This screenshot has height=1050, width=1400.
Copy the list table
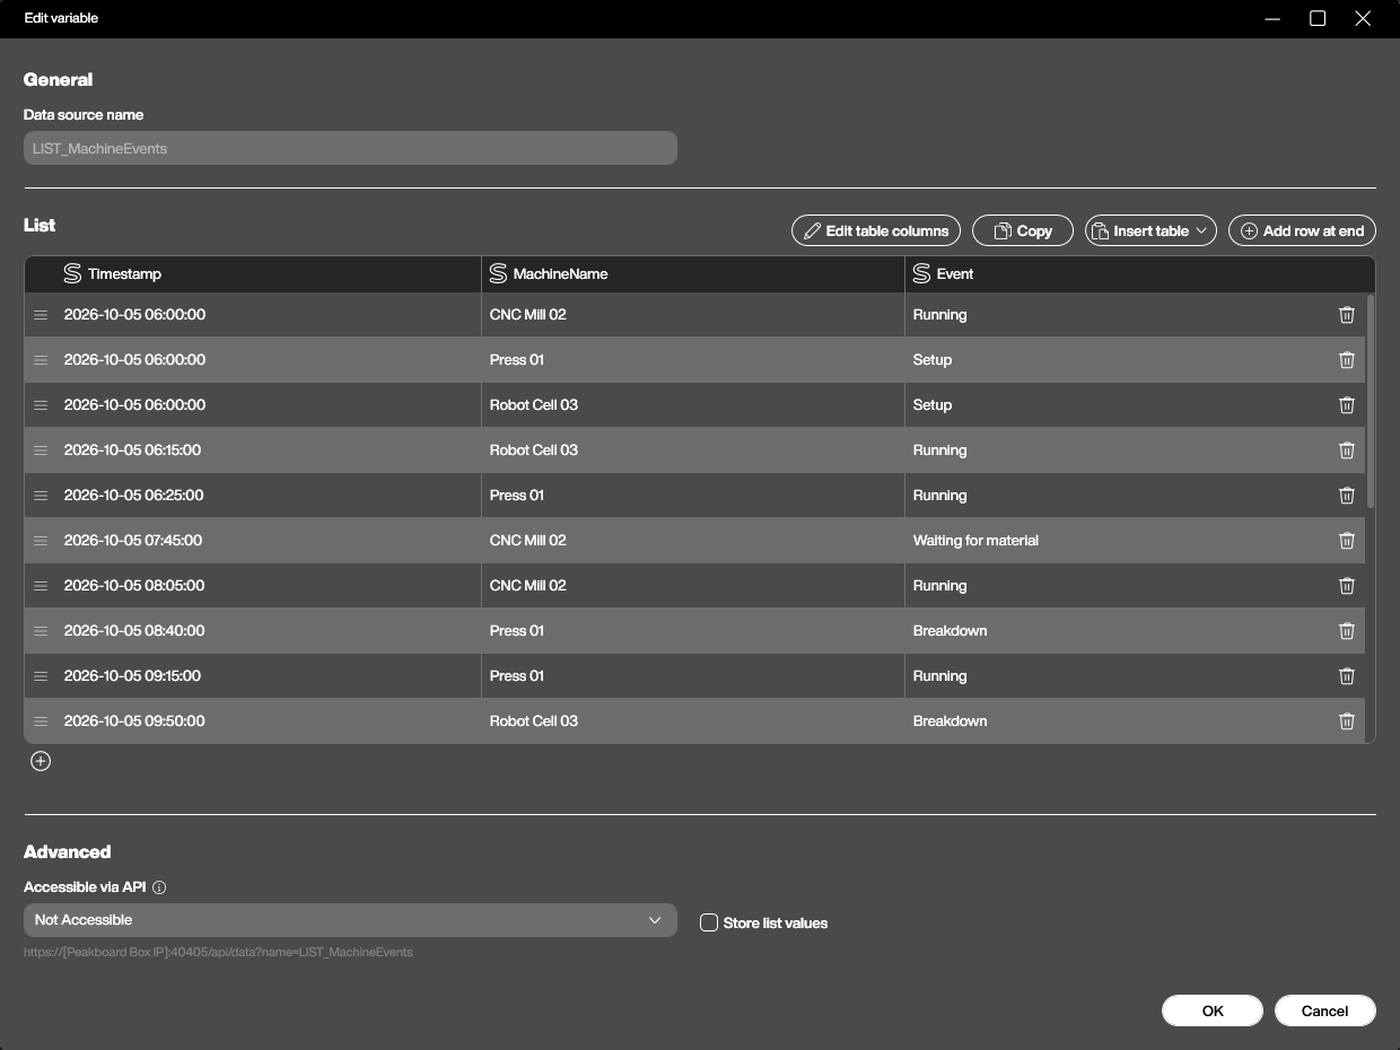(x=1023, y=231)
